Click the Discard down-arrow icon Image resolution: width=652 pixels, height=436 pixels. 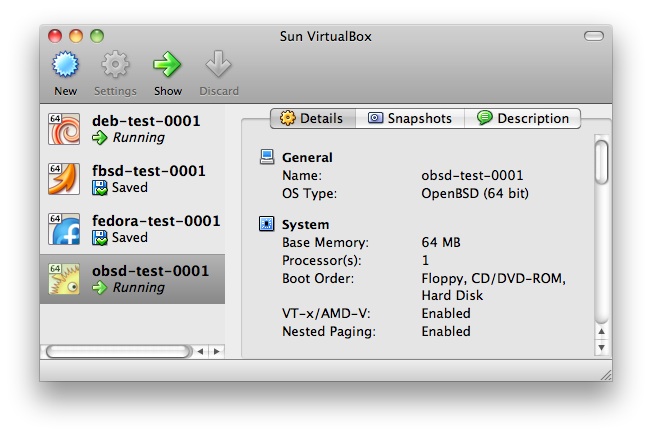[218, 64]
